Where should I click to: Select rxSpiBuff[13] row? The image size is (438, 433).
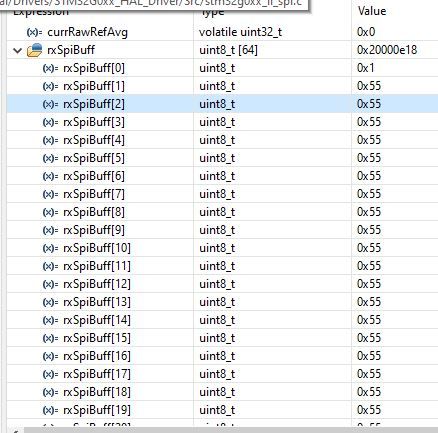coord(222,302)
